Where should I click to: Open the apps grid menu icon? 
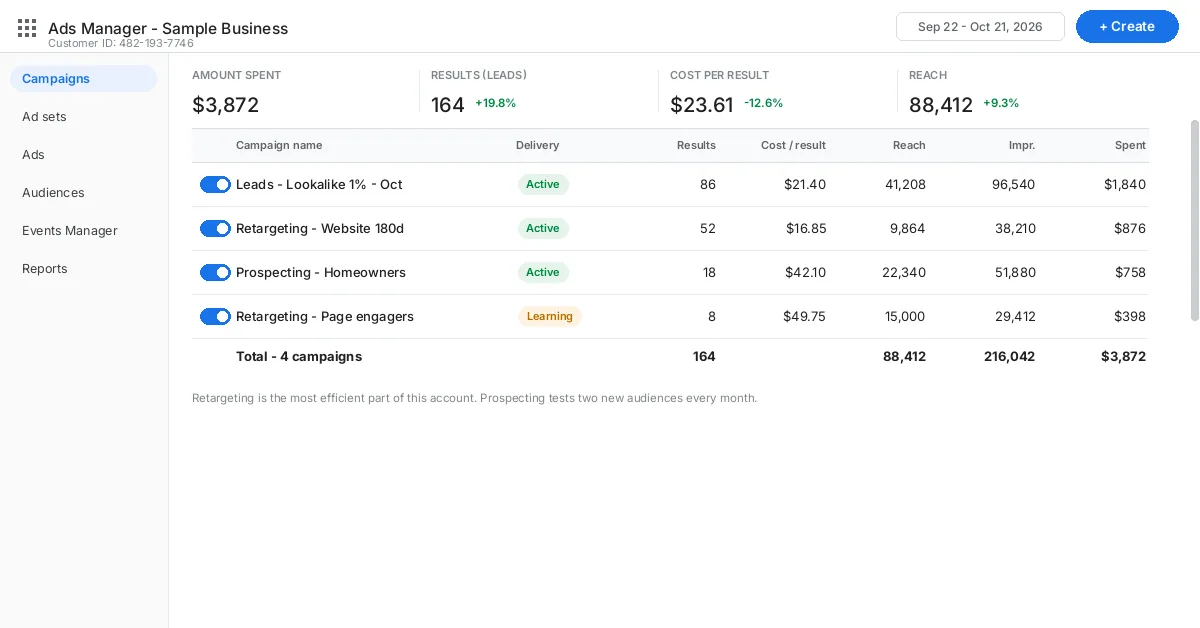27,28
